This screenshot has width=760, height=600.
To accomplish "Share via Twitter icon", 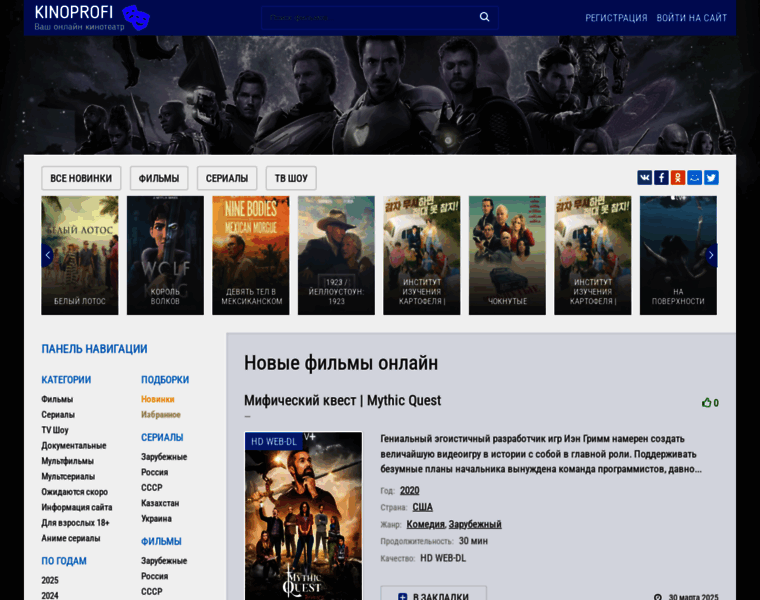I will [x=711, y=178].
